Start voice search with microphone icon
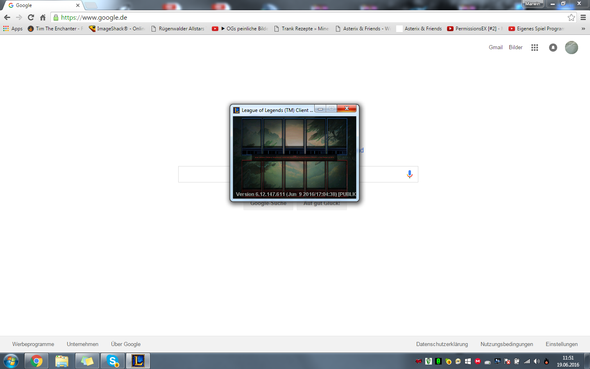This screenshot has height=369, width=590. 409,174
